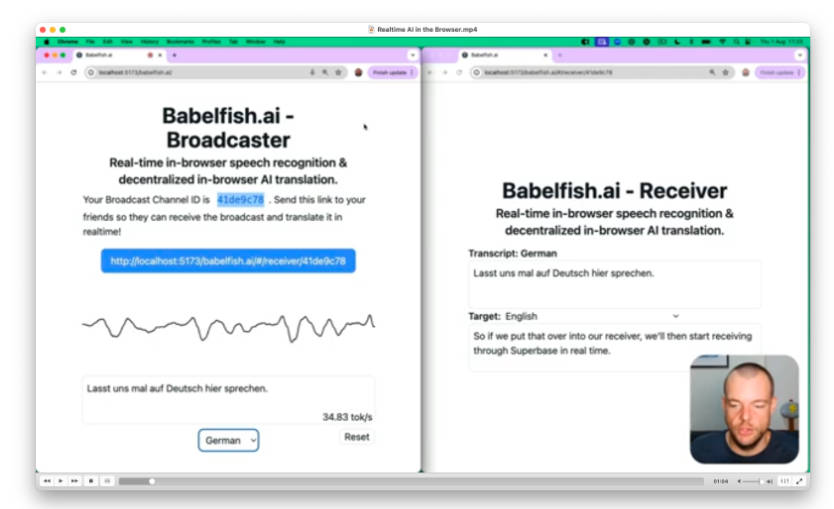834x509 pixels.
Task: Select the Babelfish.ai tab in Receiver window
Action: point(504,55)
